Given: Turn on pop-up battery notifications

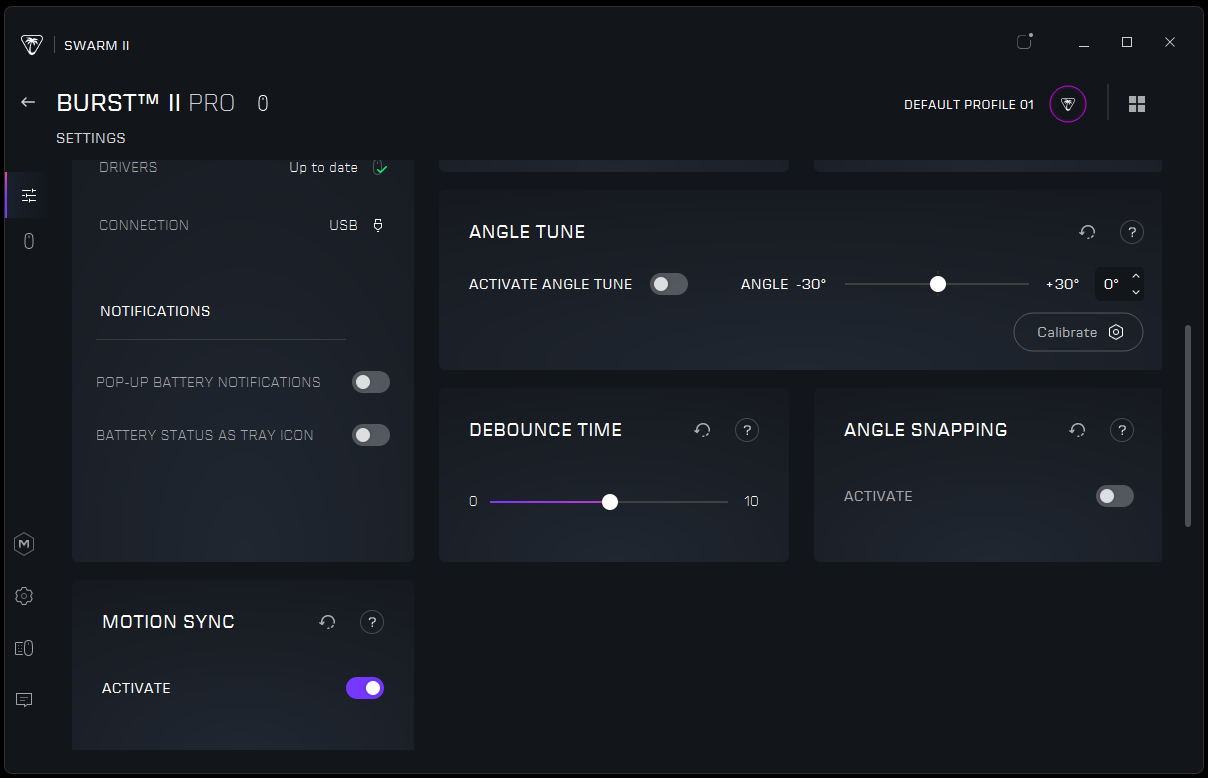Looking at the screenshot, I should tap(370, 382).
